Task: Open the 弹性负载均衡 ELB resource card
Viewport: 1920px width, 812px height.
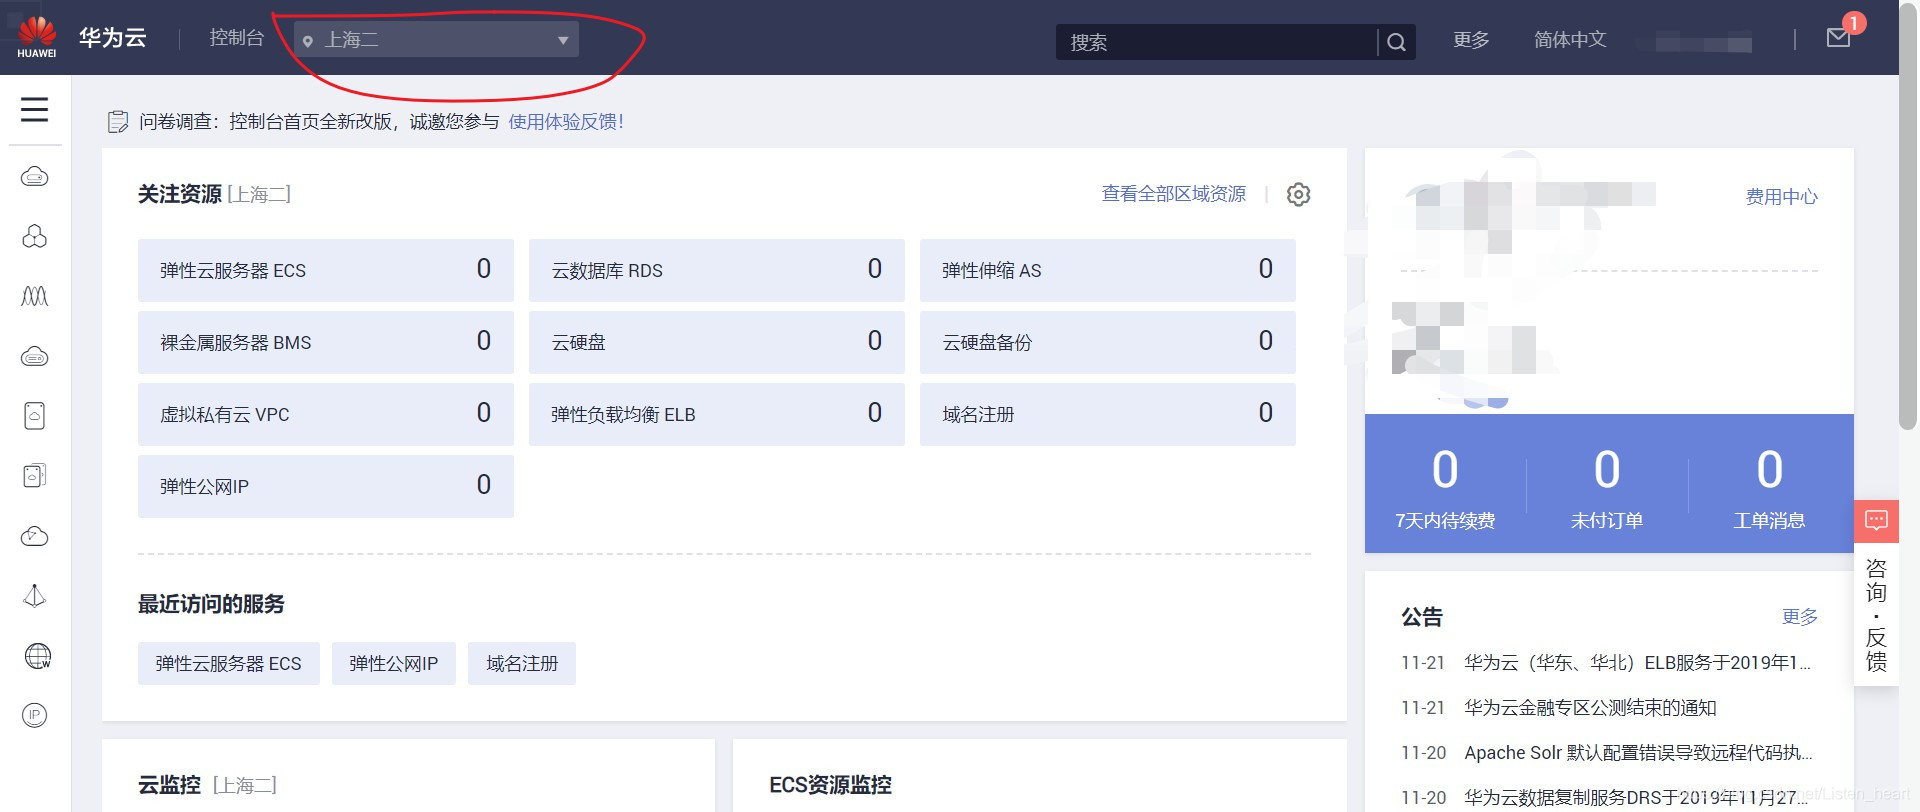Action: click(717, 414)
